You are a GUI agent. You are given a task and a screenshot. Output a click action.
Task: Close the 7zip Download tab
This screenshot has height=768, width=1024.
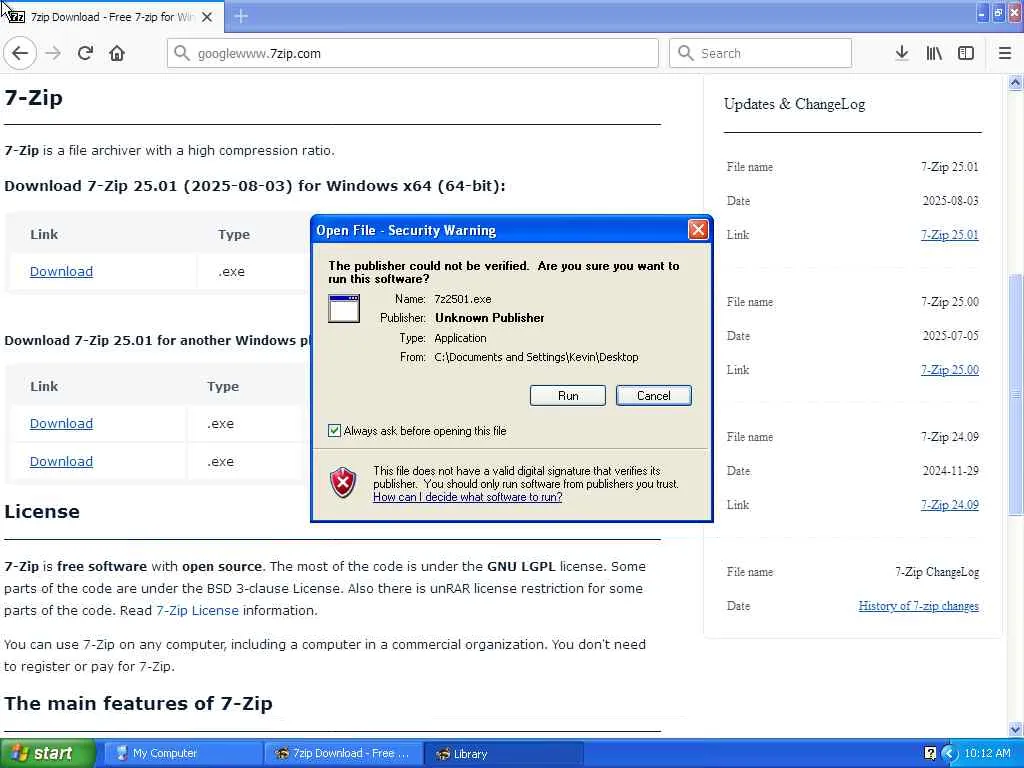(x=207, y=17)
